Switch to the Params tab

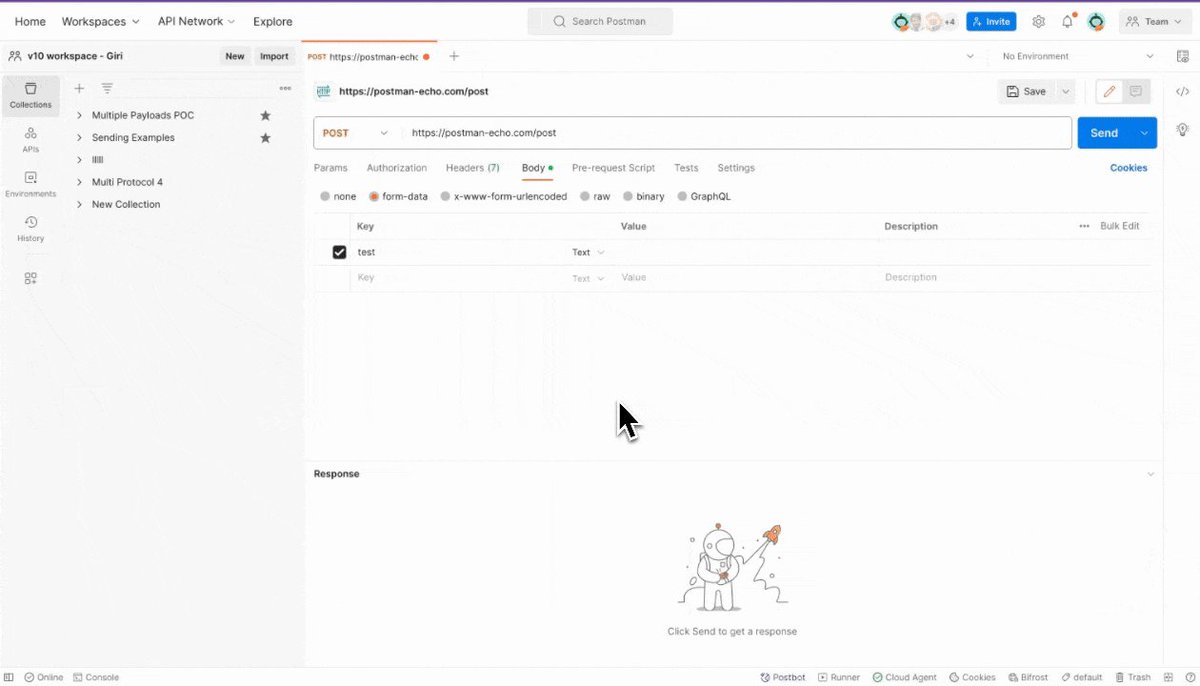(x=330, y=168)
